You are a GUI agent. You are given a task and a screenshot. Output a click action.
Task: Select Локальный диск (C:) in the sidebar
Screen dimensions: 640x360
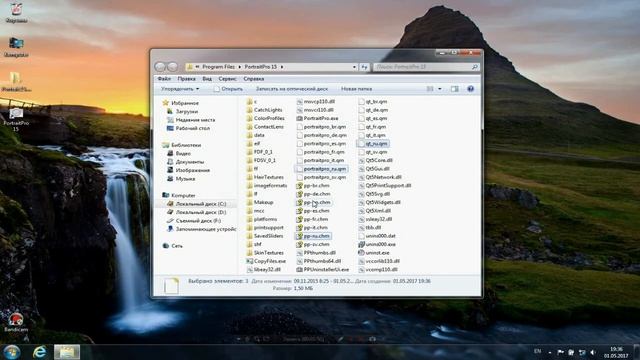(196, 204)
